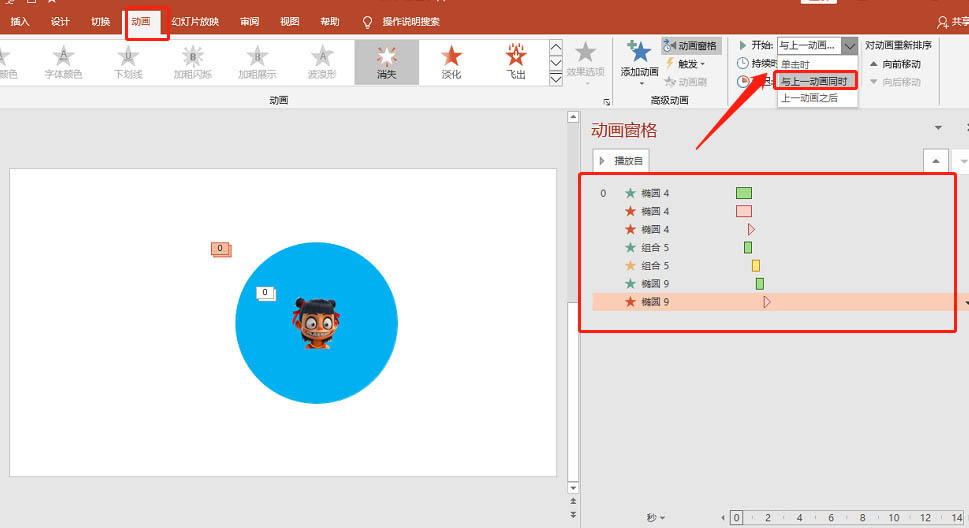Viewport: 969px width, 528px height.
Task: Apply the 飞出 (Fly Out) animation
Action: [515, 62]
